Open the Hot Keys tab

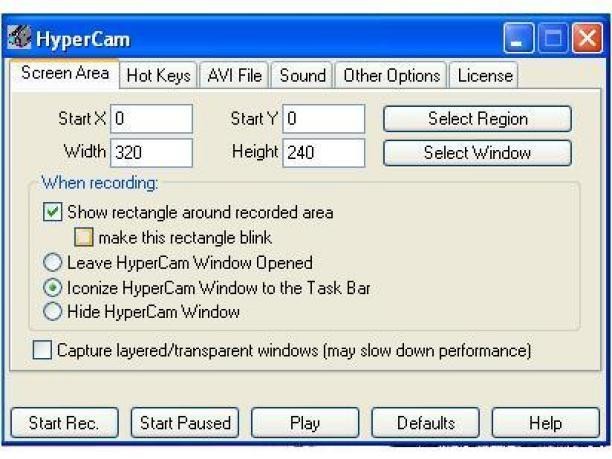[158, 75]
